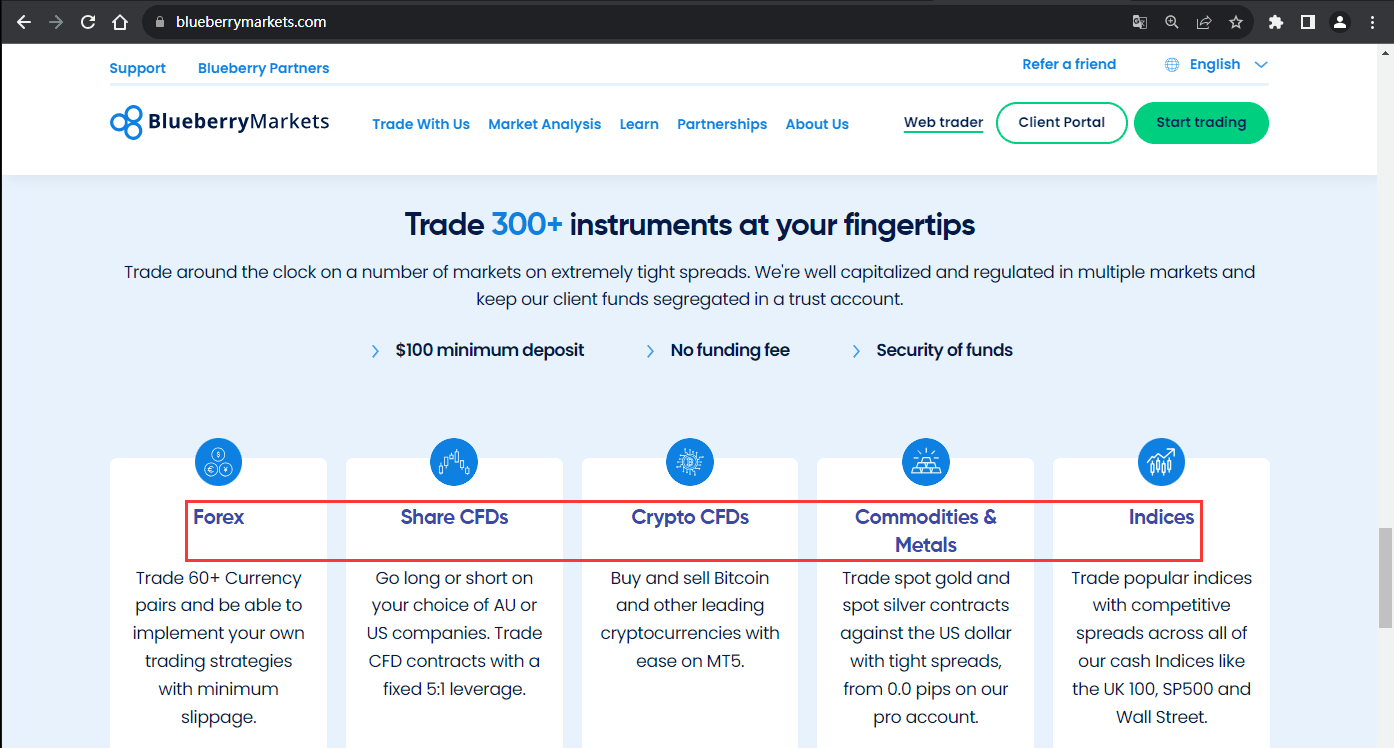The image size is (1394, 748).
Task: Share this page icon
Action: (1204, 22)
